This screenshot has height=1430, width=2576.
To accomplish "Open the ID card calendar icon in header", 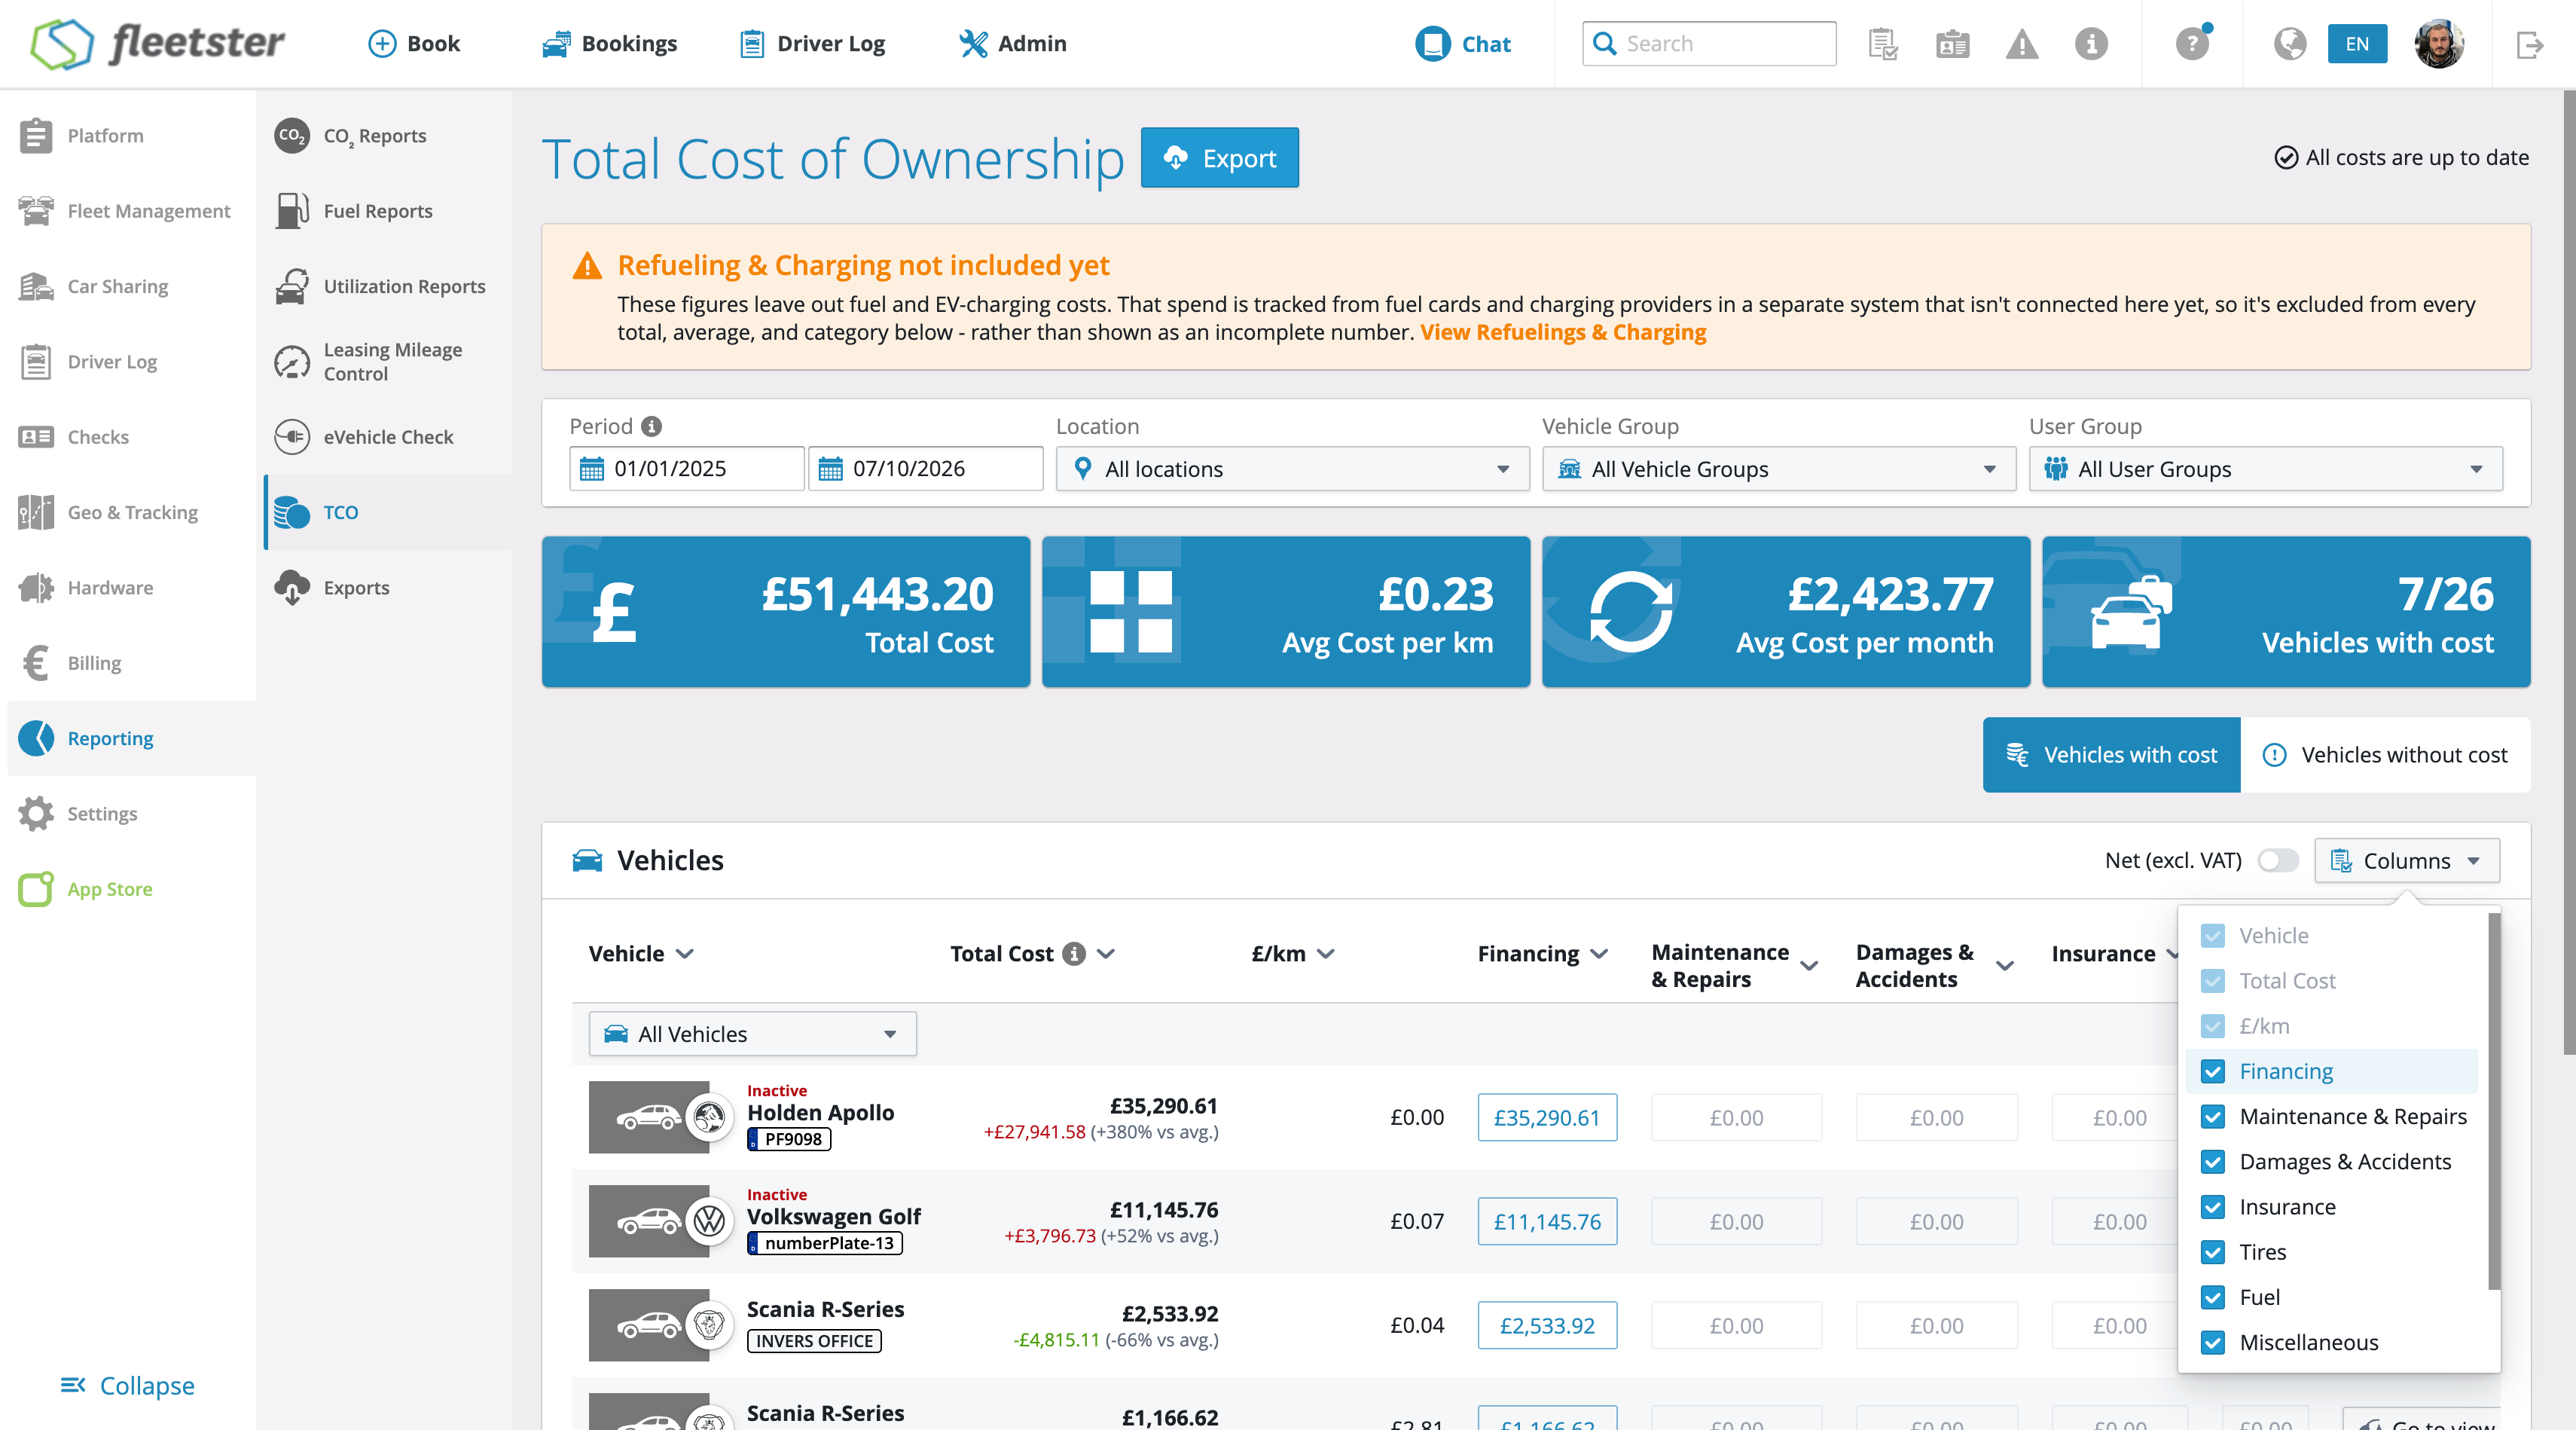I will pos(1952,44).
